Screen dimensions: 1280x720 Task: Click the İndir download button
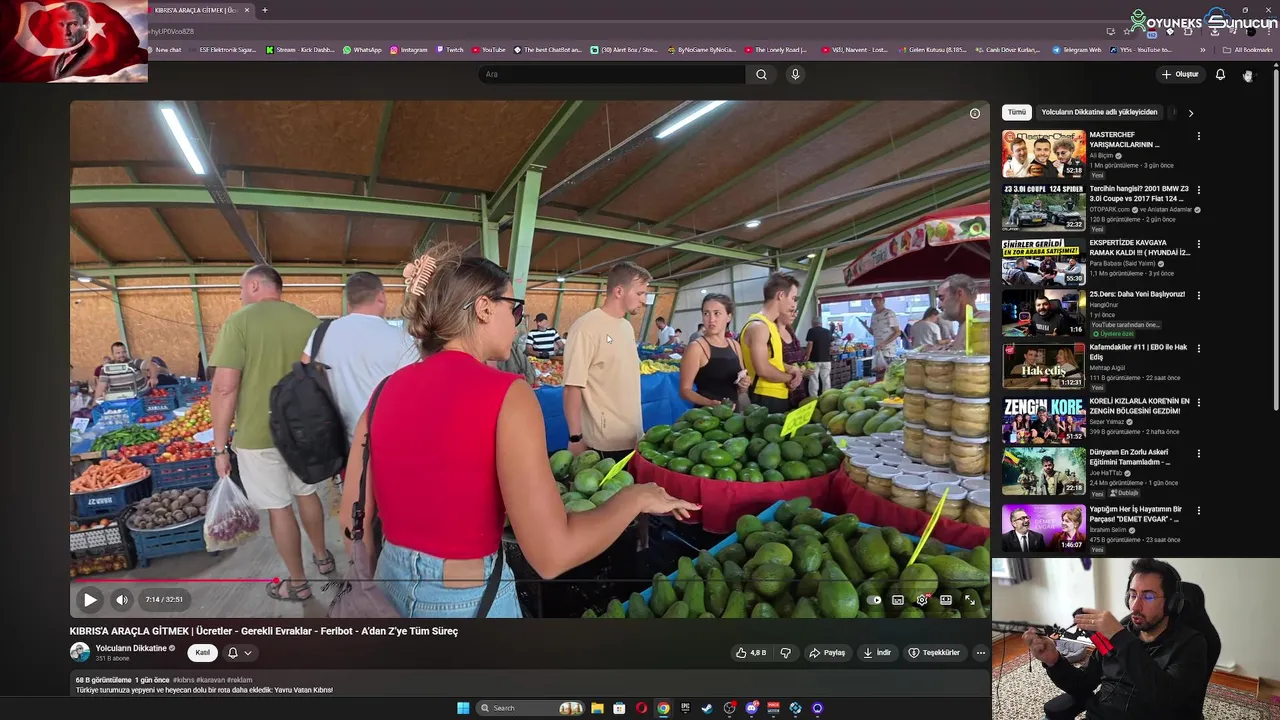click(877, 653)
